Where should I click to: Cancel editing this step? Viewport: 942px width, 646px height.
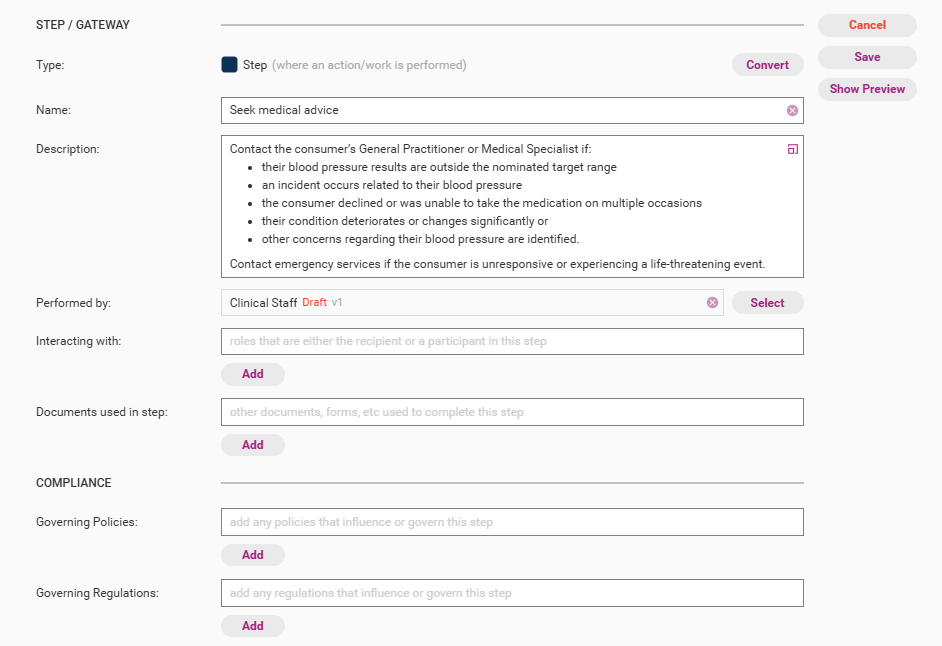(867, 25)
